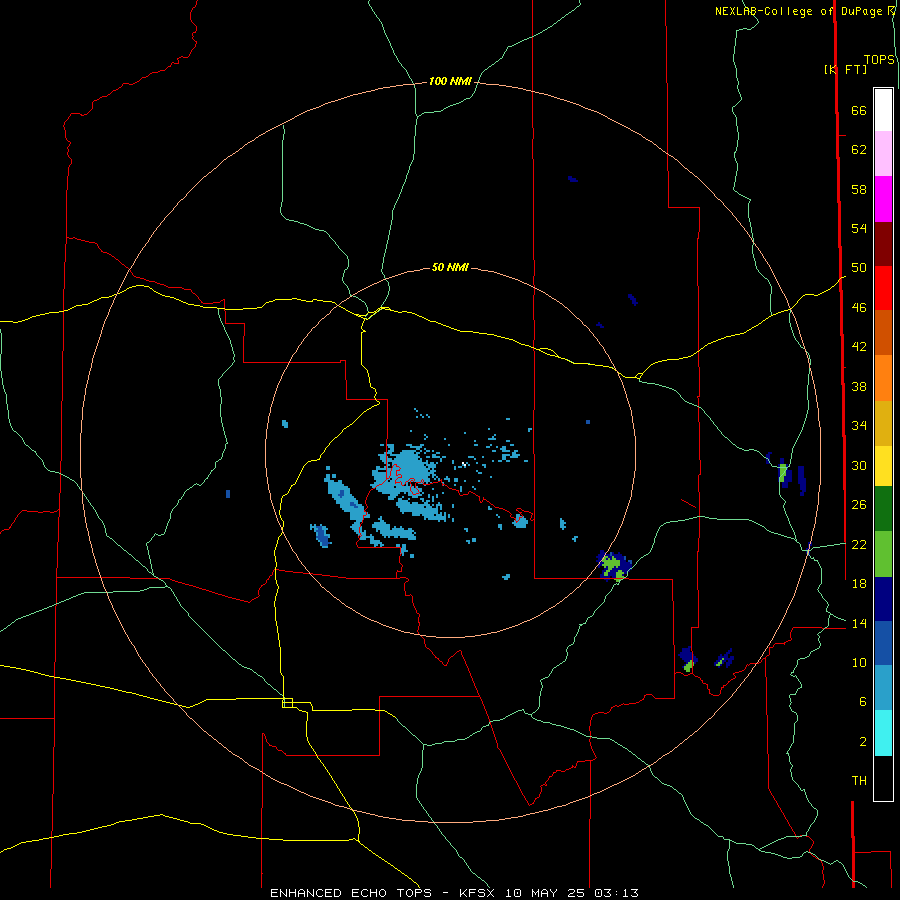Click the black TH threshold band in legend
The image size is (900, 900).
click(883, 778)
